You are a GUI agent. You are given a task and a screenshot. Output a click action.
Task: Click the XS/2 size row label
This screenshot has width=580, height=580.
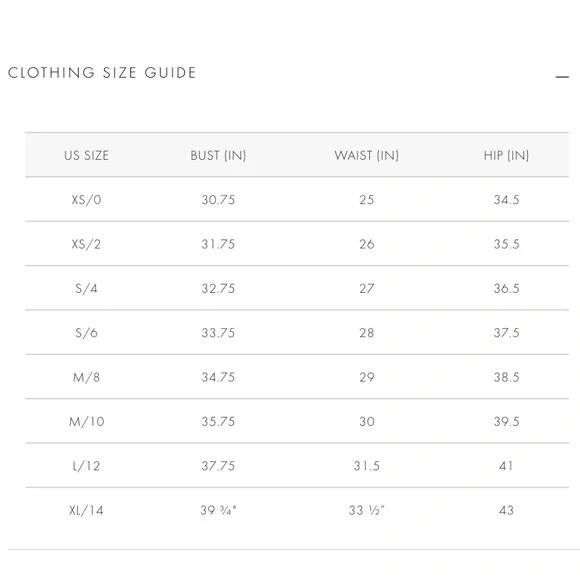(x=86, y=244)
